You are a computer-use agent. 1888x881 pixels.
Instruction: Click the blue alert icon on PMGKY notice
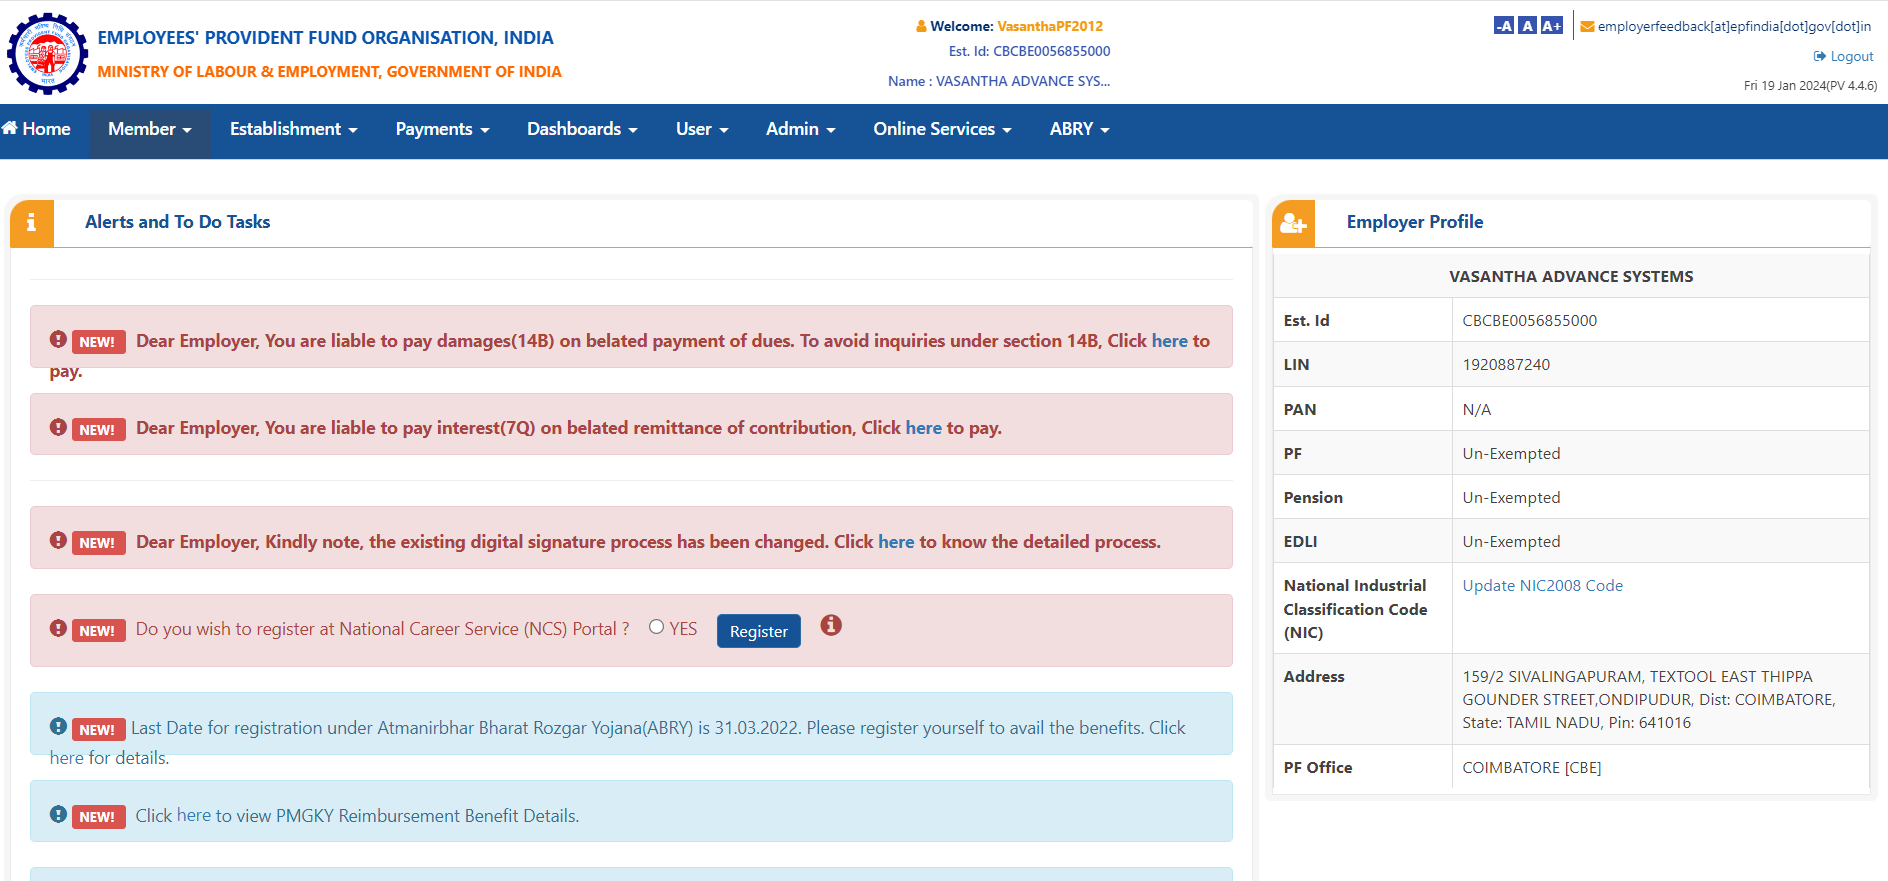coord(58,814)
